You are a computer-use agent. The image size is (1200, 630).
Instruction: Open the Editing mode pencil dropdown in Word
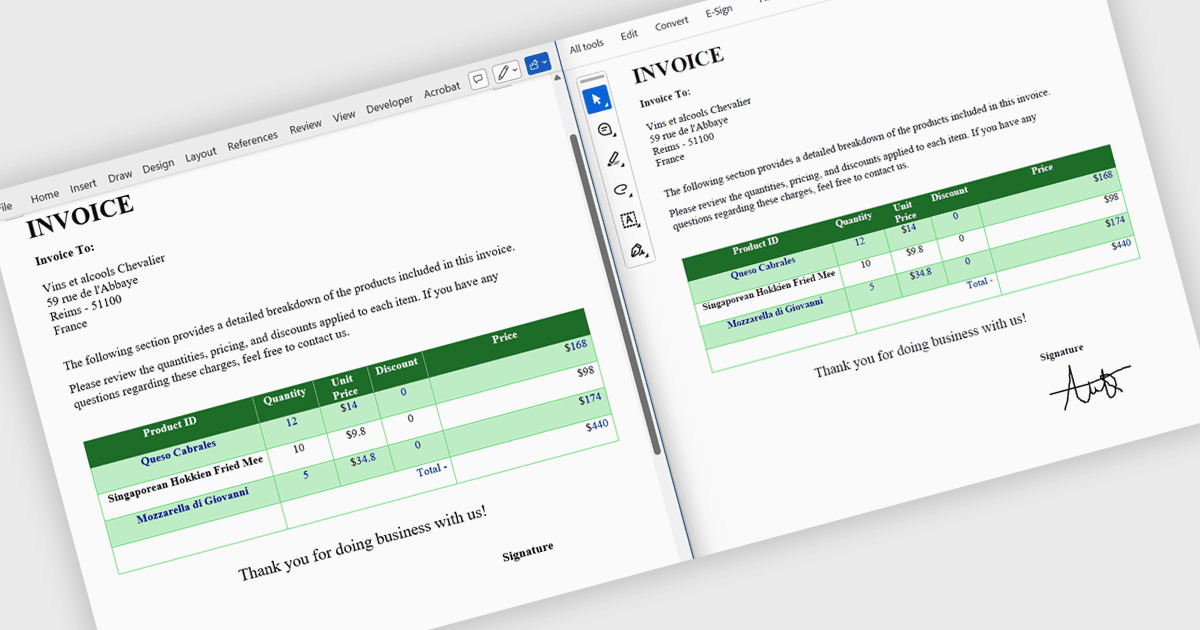coord(507,72)
